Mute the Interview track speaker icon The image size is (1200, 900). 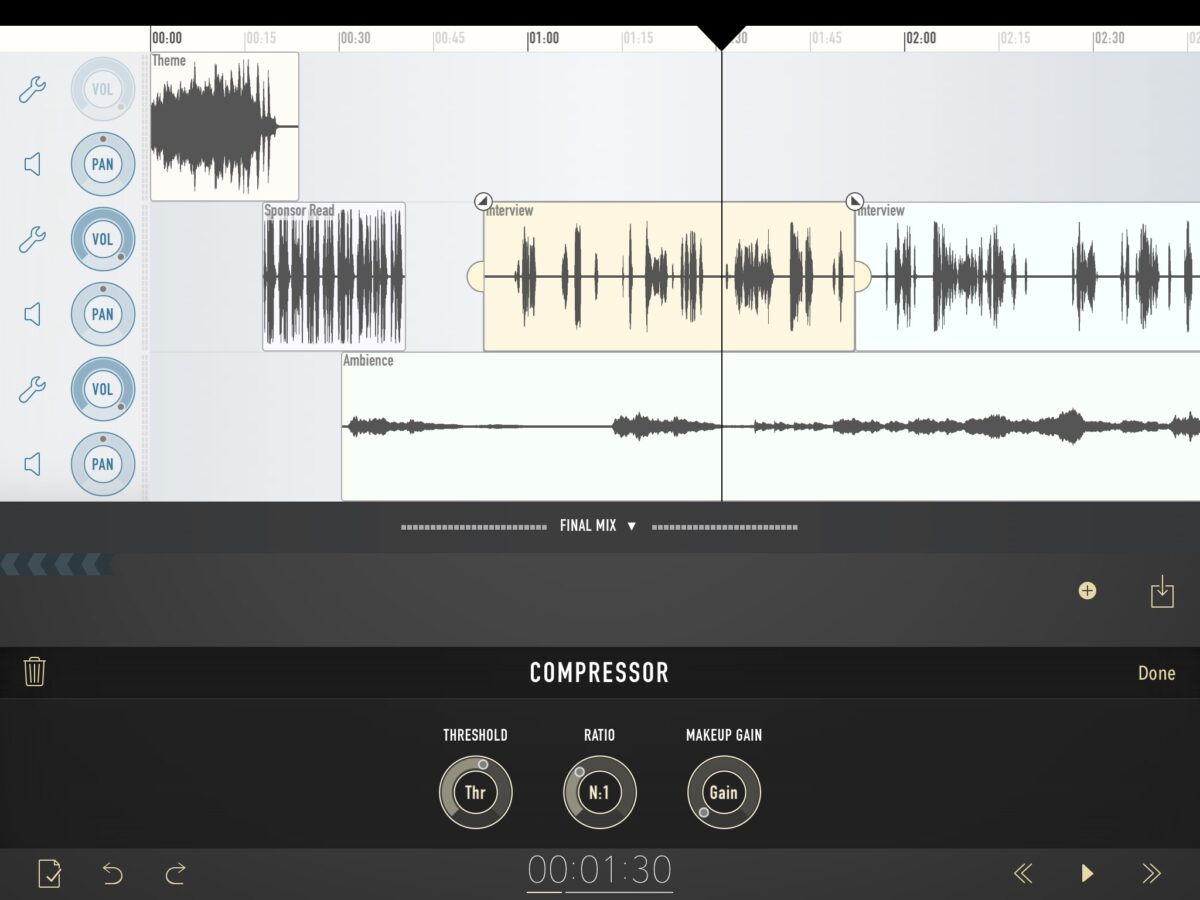[x=32, y=314]
